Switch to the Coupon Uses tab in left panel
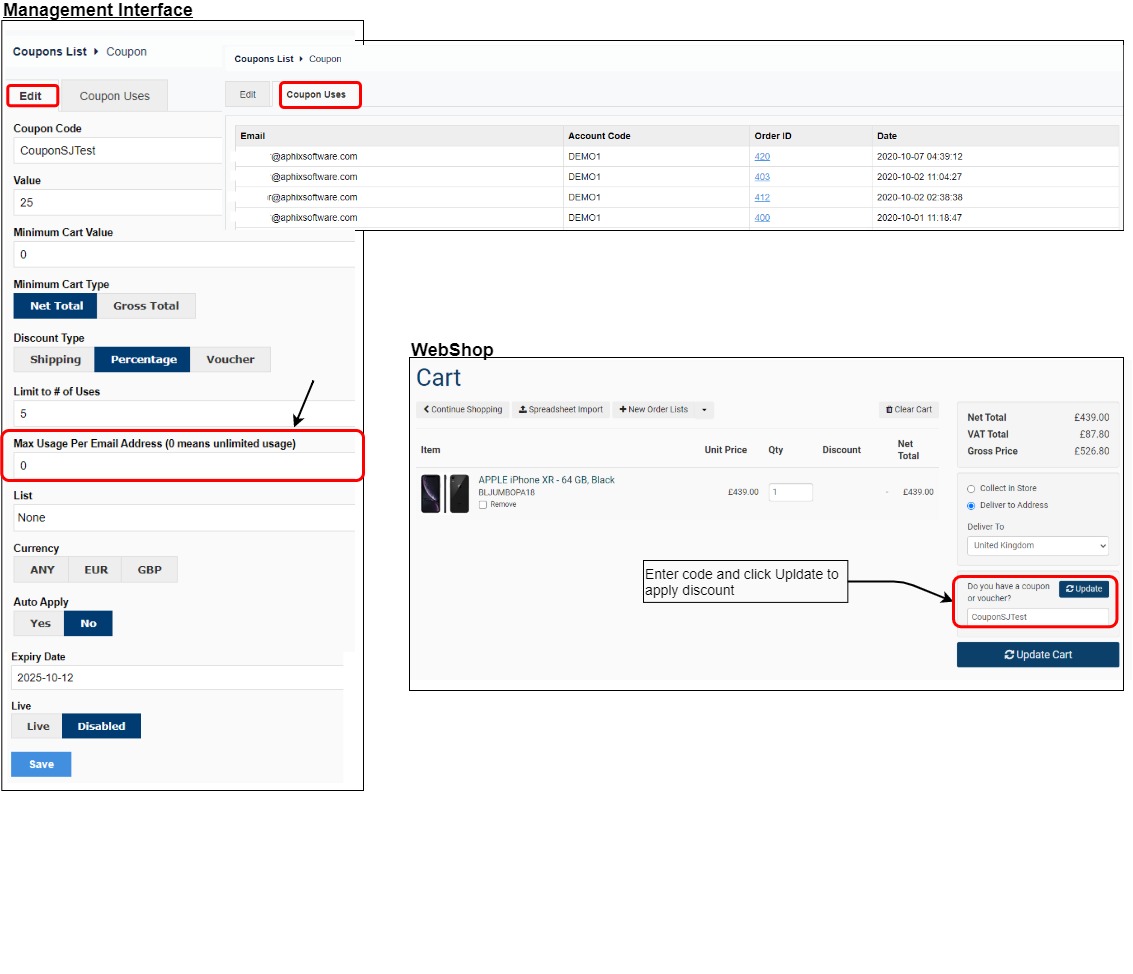The height and width of the screenshot is (974, 1133). (x=114, y=96)
